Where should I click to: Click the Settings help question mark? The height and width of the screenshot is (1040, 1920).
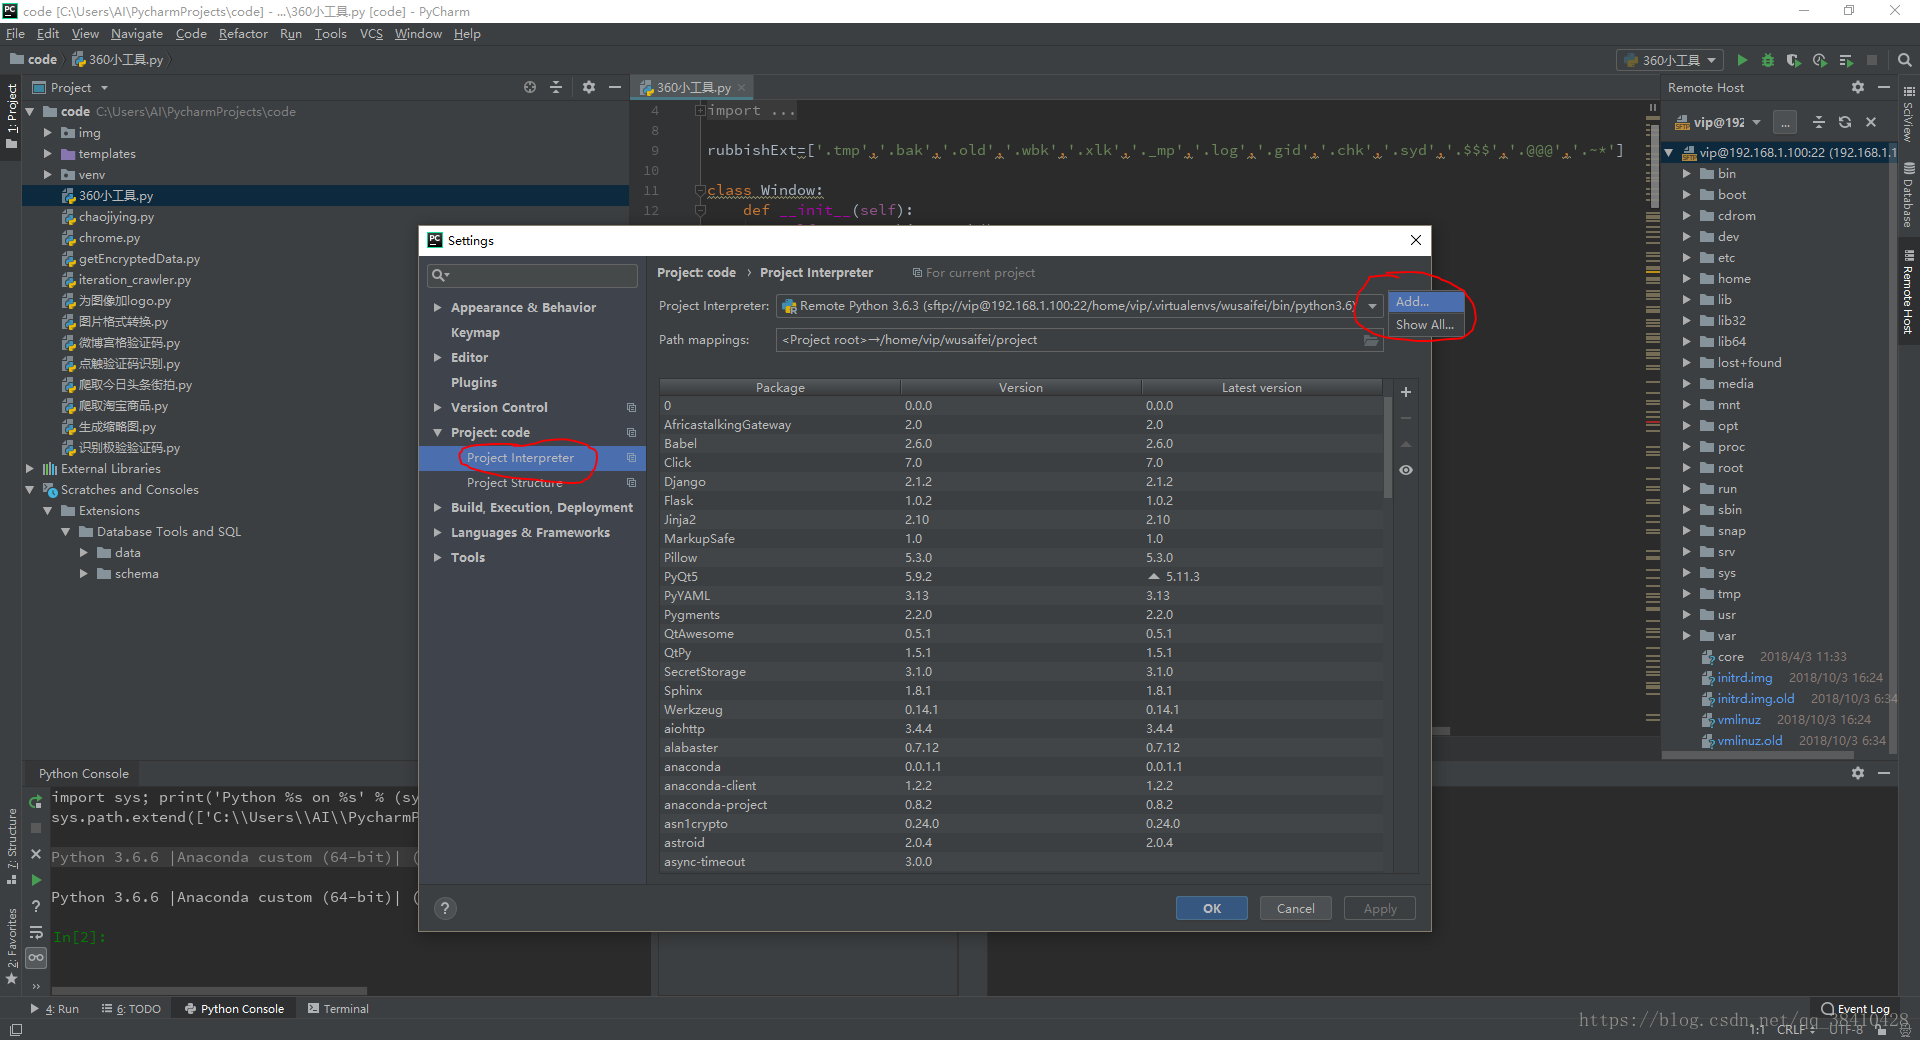point(446,908)
